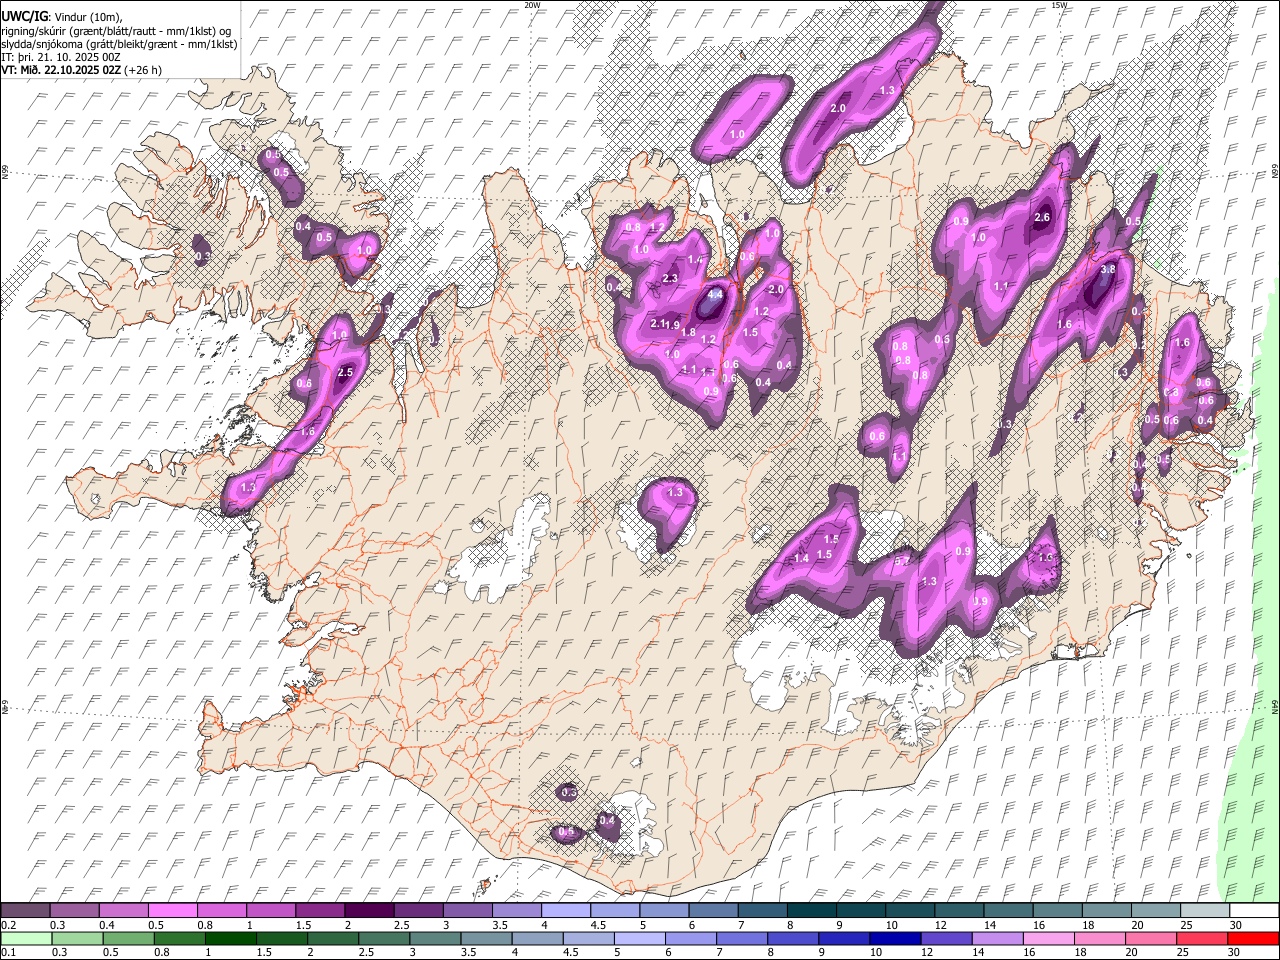Click the 4.4 precipitation value on the map
1280x960 pixels.
715,295
